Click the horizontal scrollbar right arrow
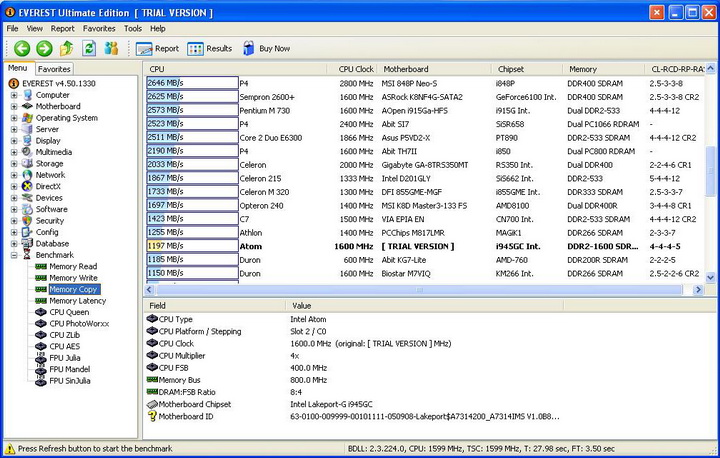Screen dimensions: 720x458 click(698, 289)
